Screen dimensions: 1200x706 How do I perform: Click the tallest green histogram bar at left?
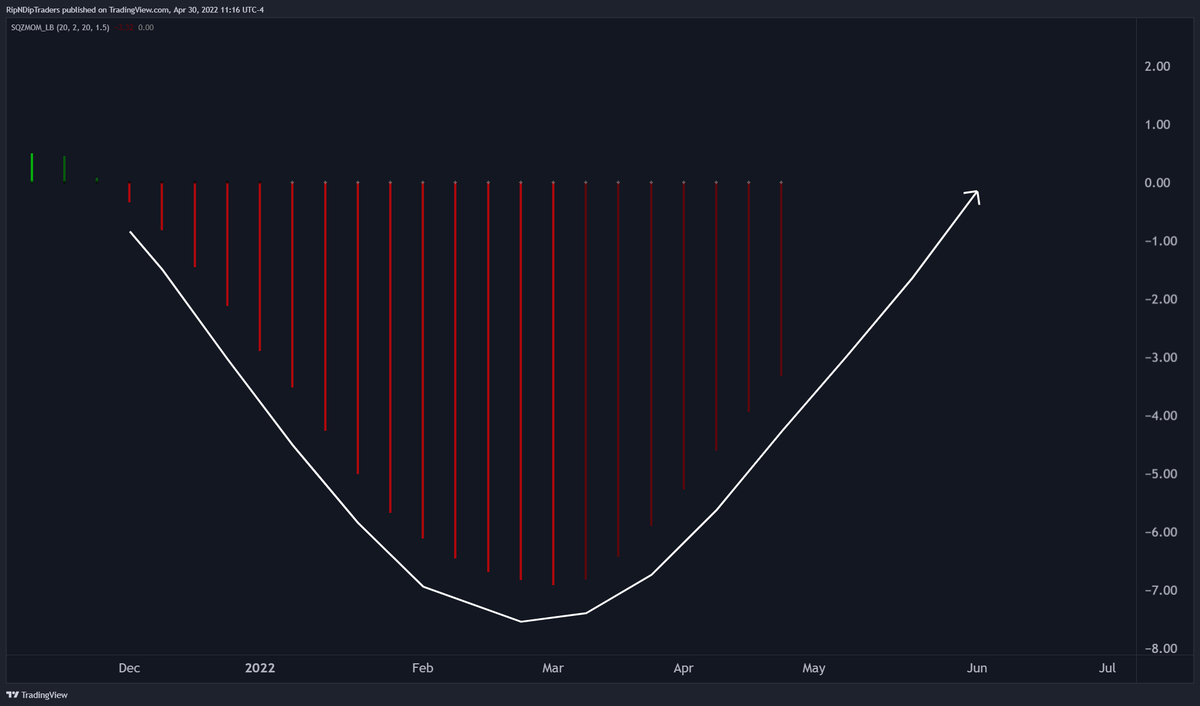32,167
